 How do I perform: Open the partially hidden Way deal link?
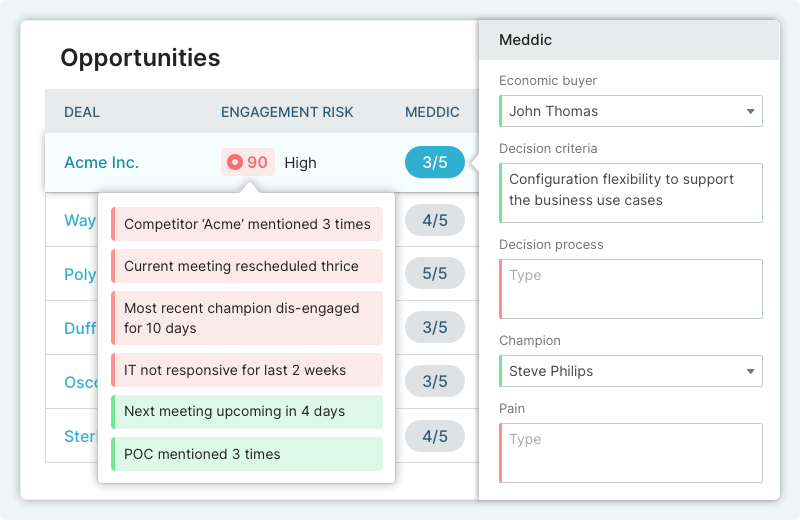pyautogui.click(x=80, y=220)
